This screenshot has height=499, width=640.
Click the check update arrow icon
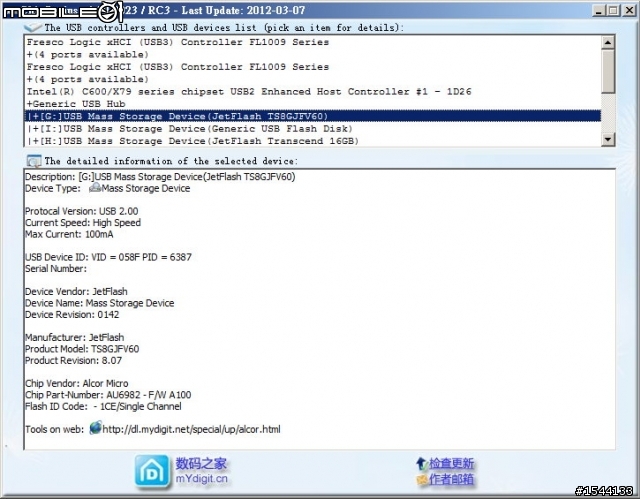421,464
